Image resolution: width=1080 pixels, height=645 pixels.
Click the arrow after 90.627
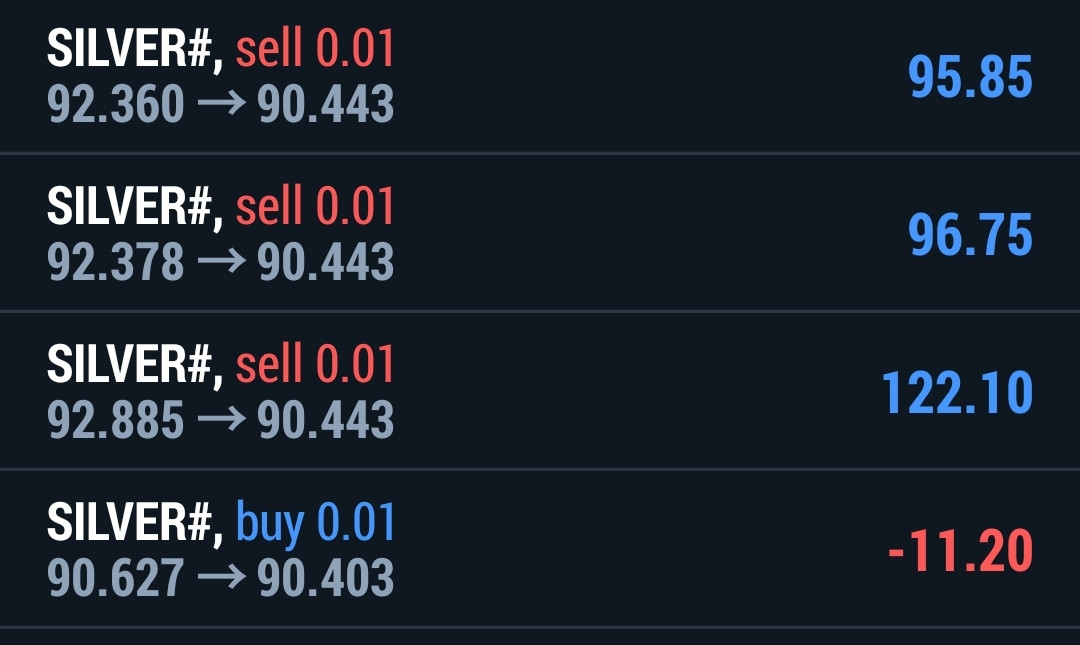pos(220,577)
